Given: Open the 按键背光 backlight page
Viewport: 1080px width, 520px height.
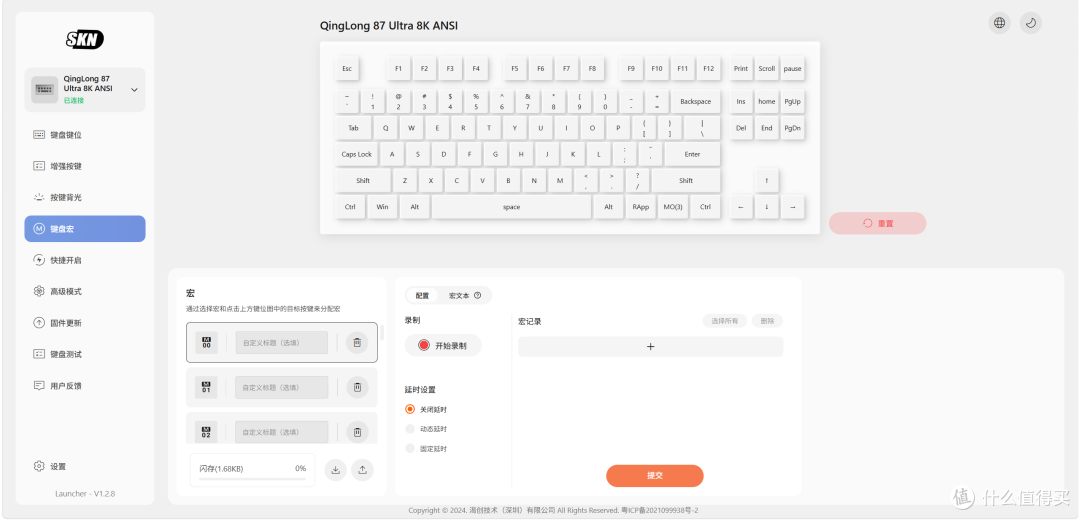Looking at the screenshot, I should (x=85, y=198).
